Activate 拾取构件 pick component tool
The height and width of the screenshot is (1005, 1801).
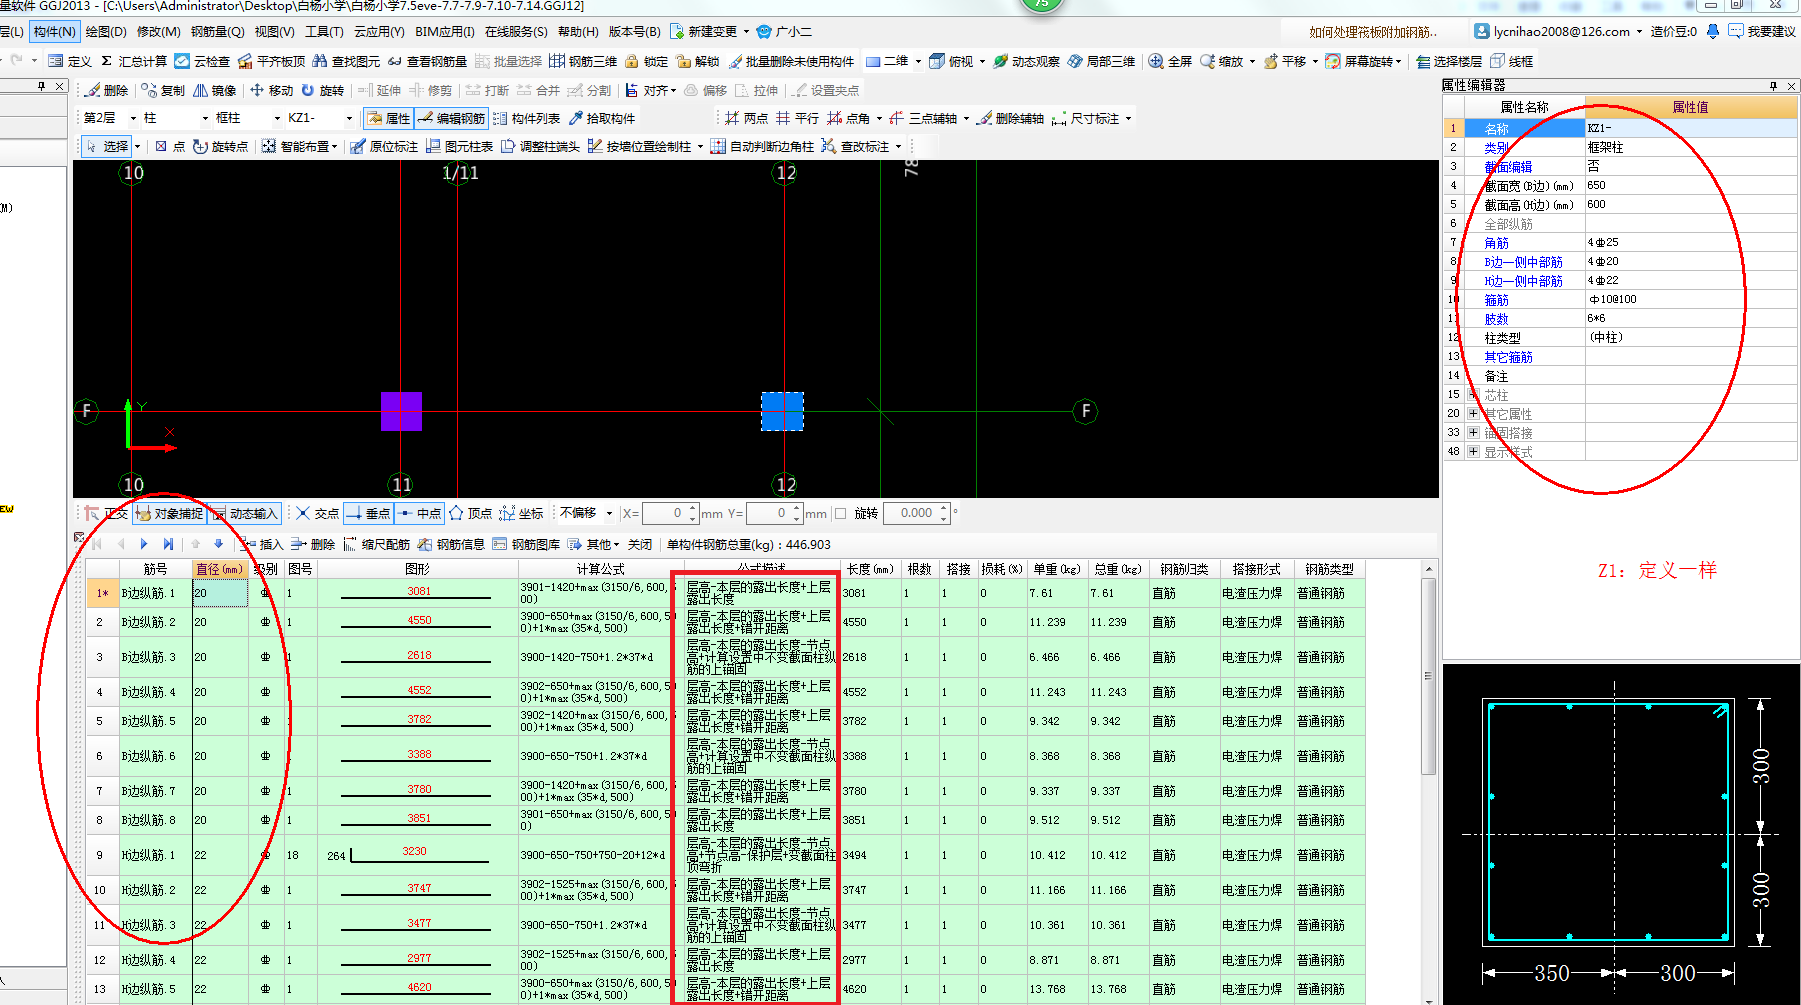tap(602, 118)
